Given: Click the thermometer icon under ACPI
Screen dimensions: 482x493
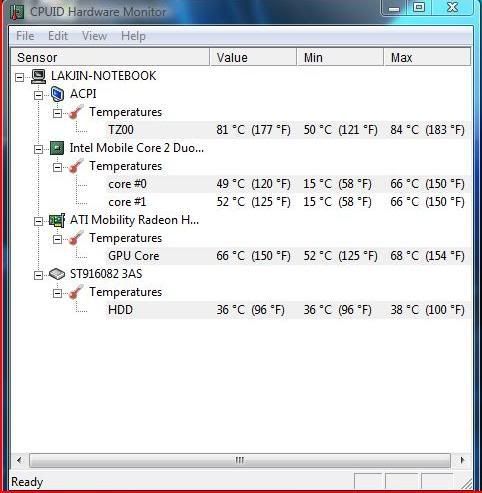Looking at the screenshot, I should [x=76, y=112].
